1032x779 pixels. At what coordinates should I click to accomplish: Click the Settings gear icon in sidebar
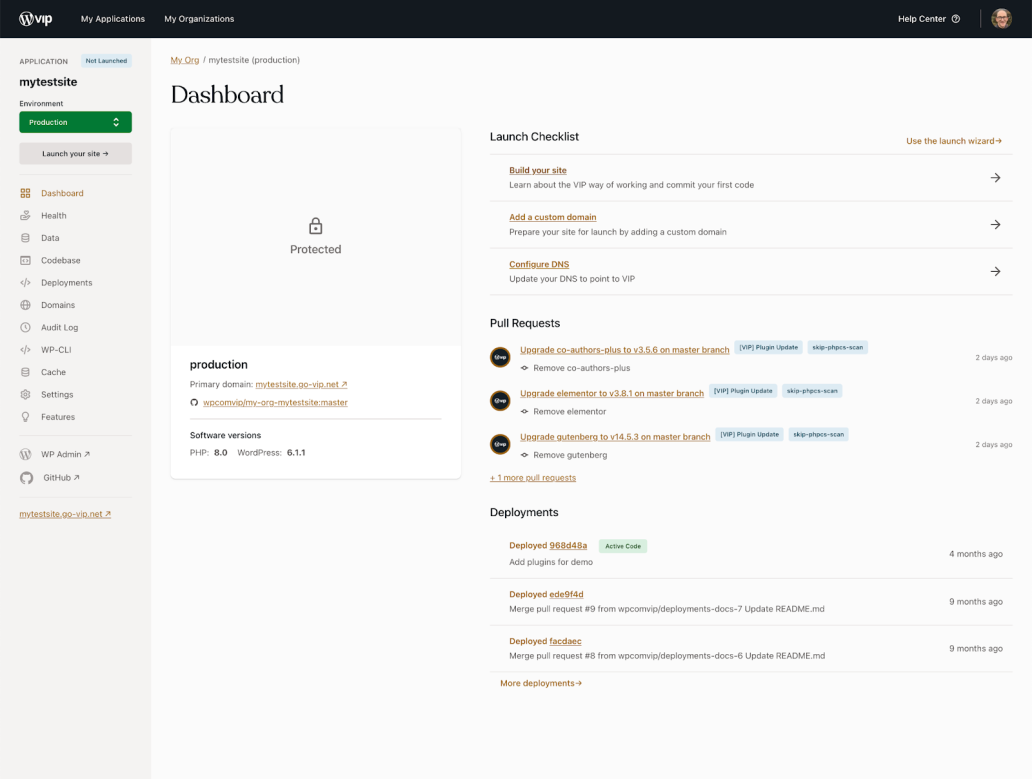tap(25, 394)
